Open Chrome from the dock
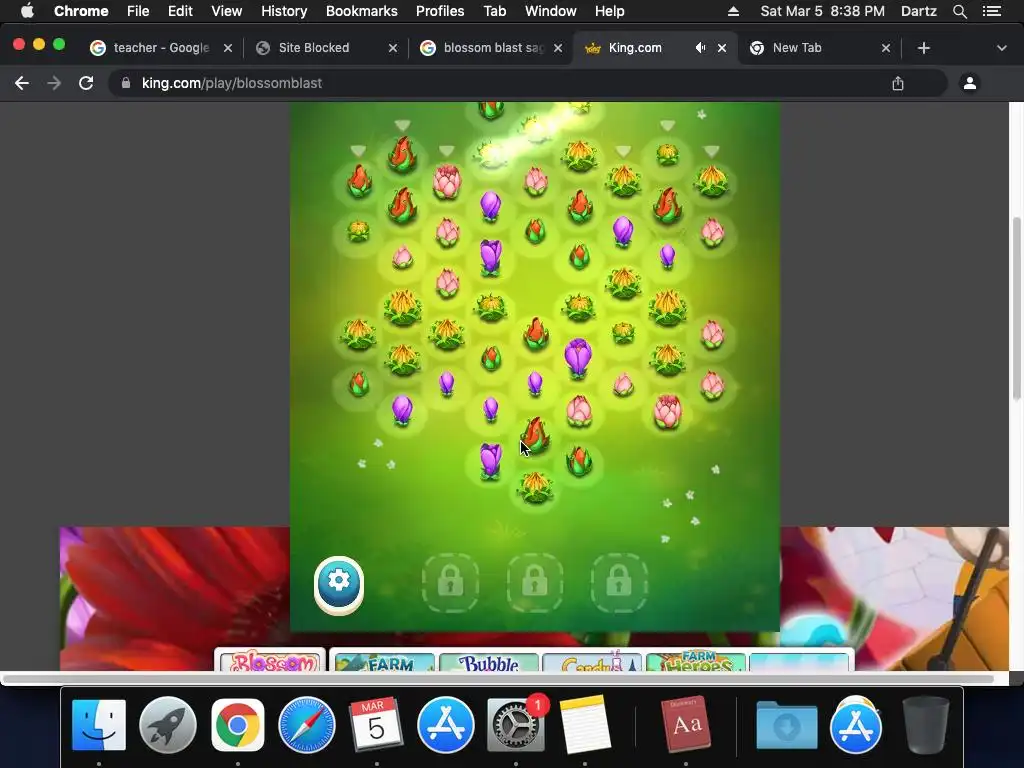Image resolution: width=1024 pixels, height=768 pixels. point(238,725)
